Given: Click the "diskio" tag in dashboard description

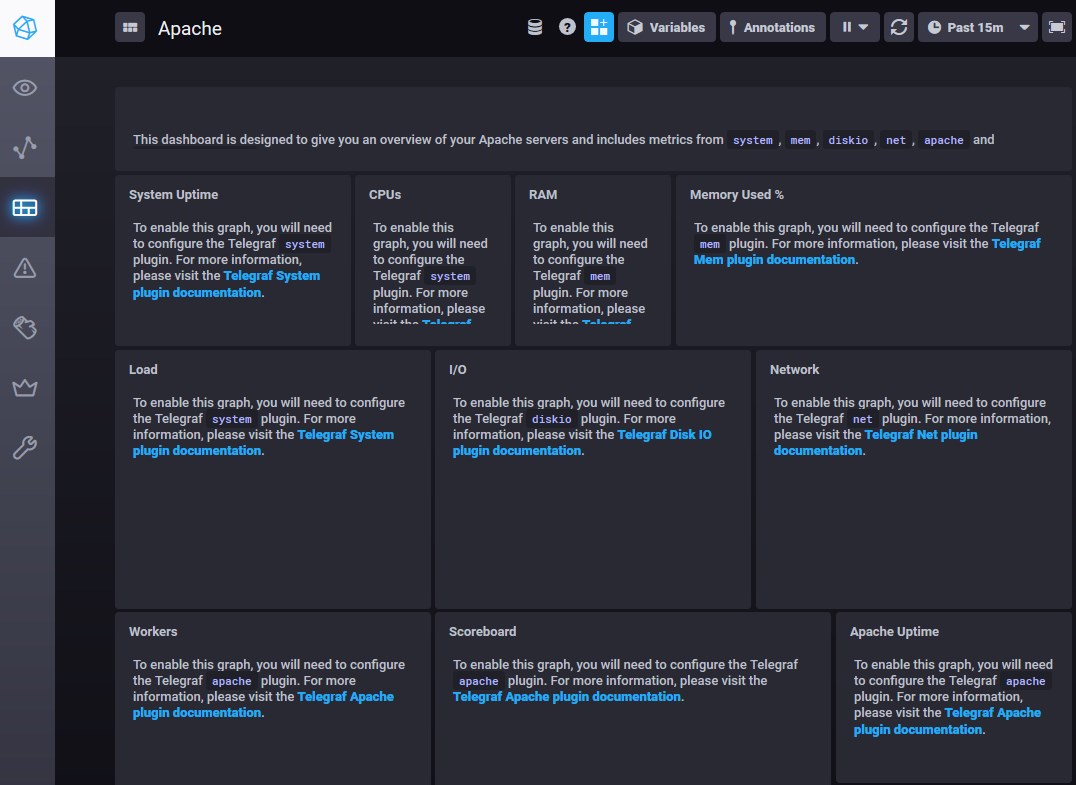Looking at the screenshot, I should coord(848,140).
